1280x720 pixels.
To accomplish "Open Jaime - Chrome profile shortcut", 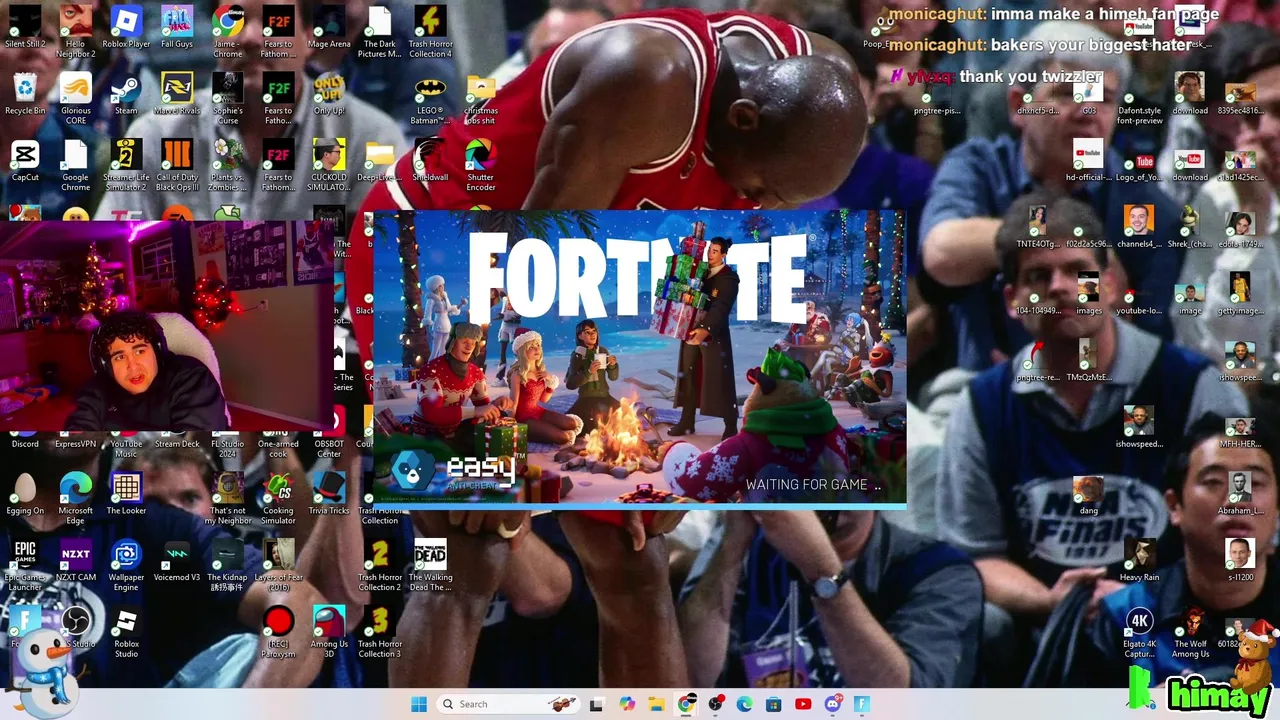I will [228, 30].
